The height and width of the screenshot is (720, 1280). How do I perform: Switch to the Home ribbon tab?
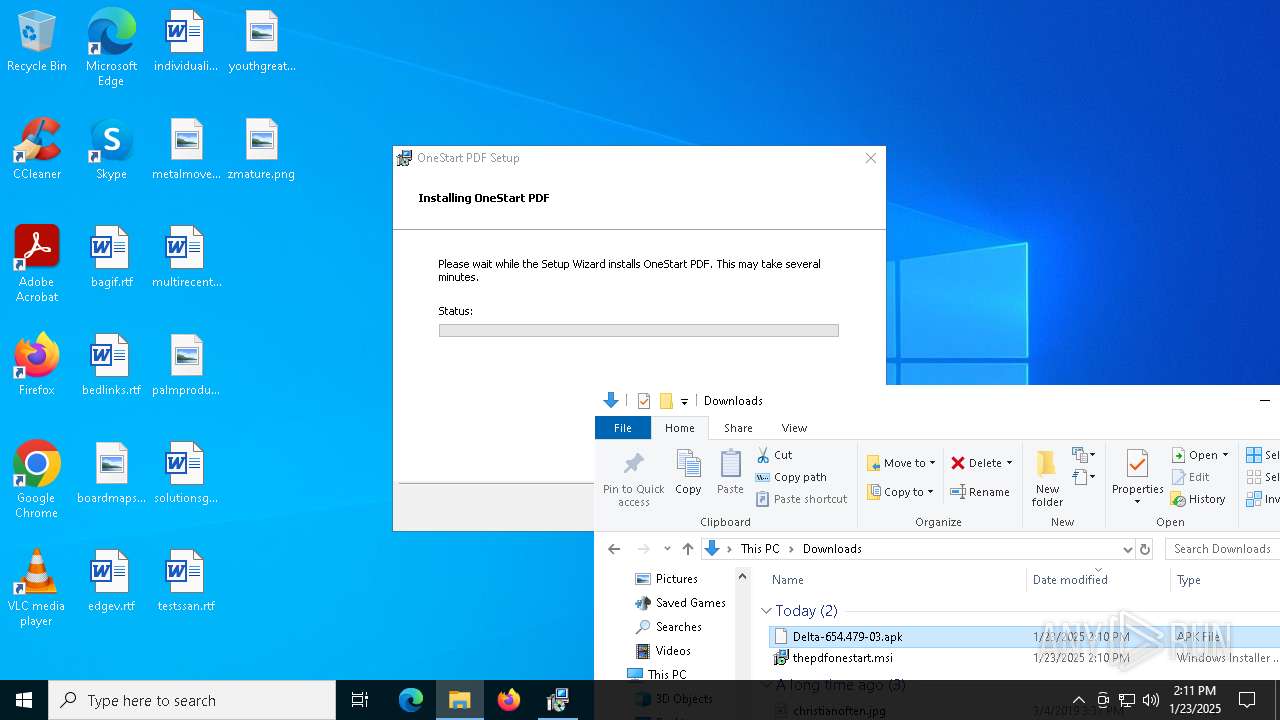point(680,428)
